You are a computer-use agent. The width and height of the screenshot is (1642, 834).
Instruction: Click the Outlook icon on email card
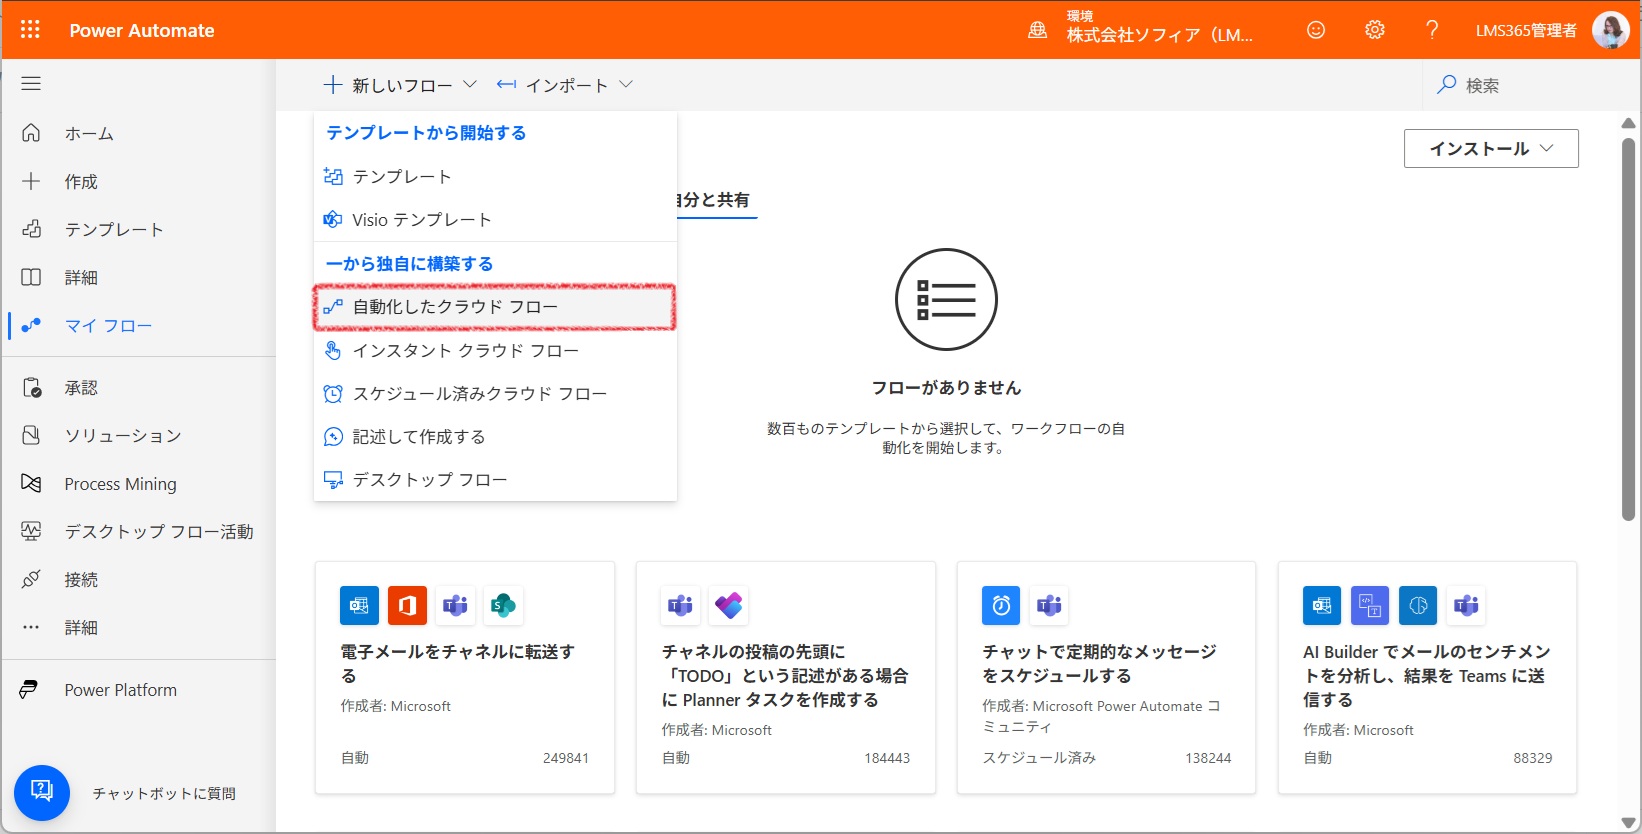point(359,605)
